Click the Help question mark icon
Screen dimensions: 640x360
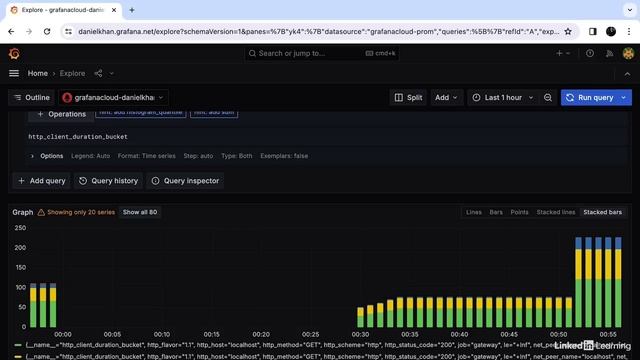(x=590, y=53)
